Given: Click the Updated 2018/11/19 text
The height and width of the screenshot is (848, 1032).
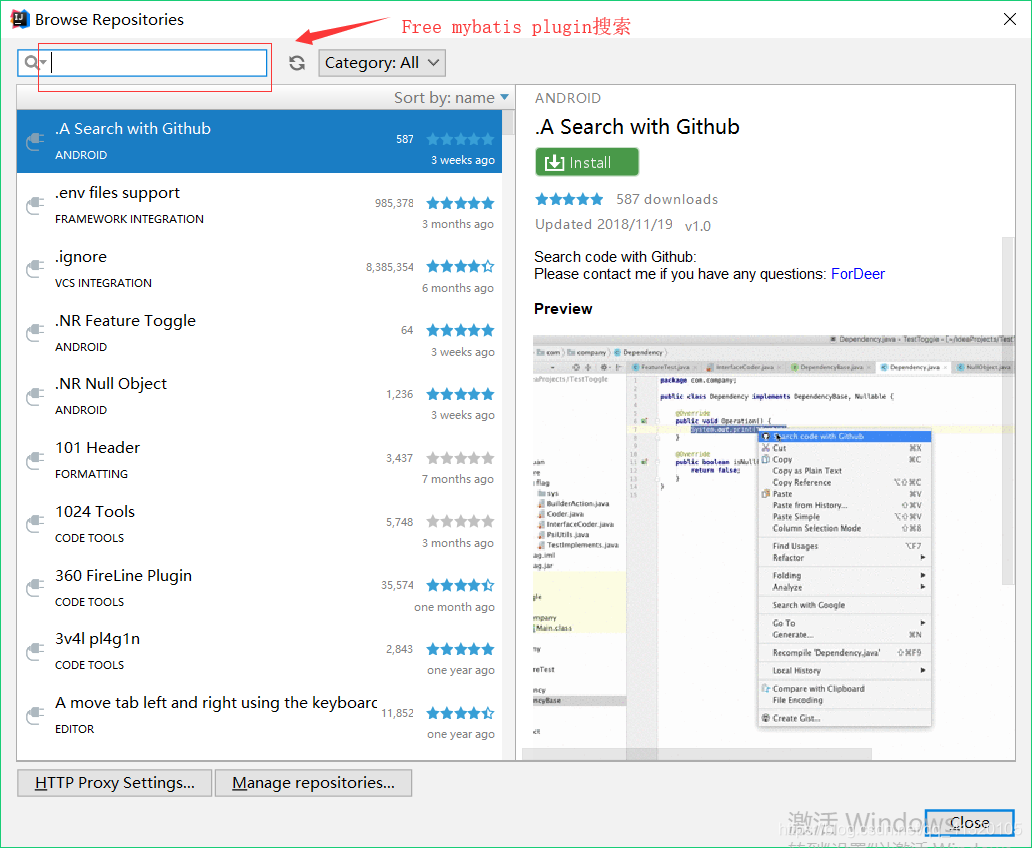Looking at the screenshot, I should click(604, 225).
